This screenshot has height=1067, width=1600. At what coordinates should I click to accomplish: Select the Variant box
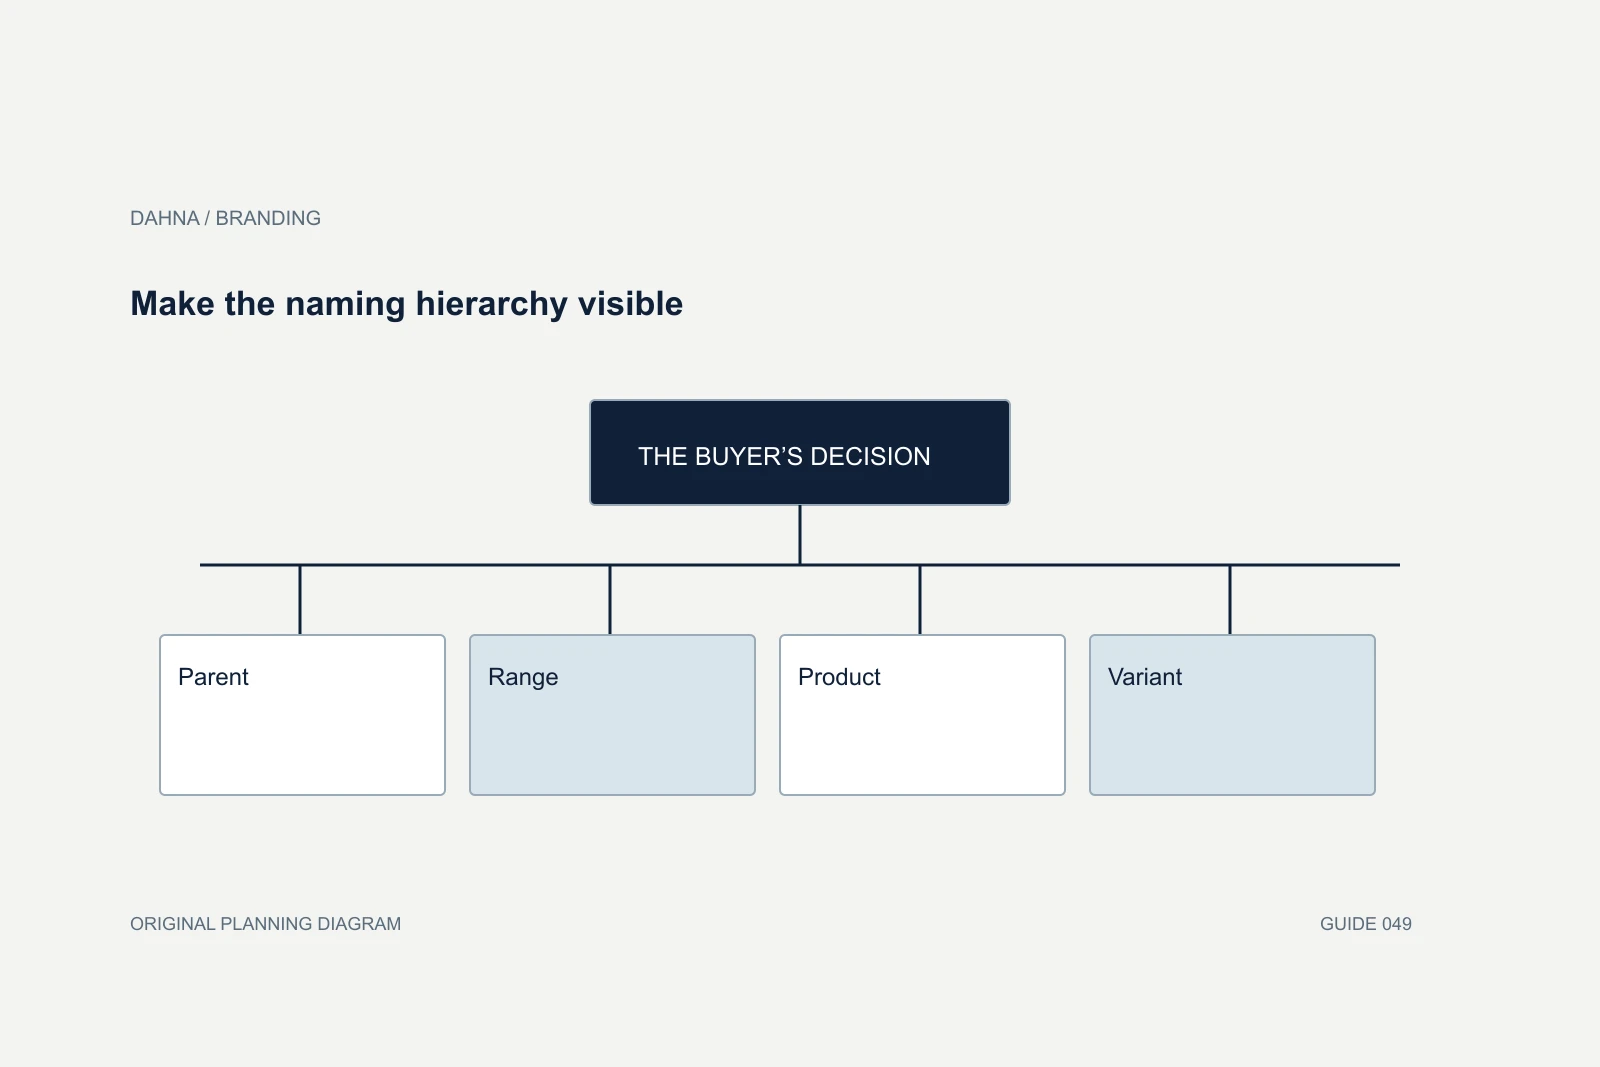[1232, 715]
